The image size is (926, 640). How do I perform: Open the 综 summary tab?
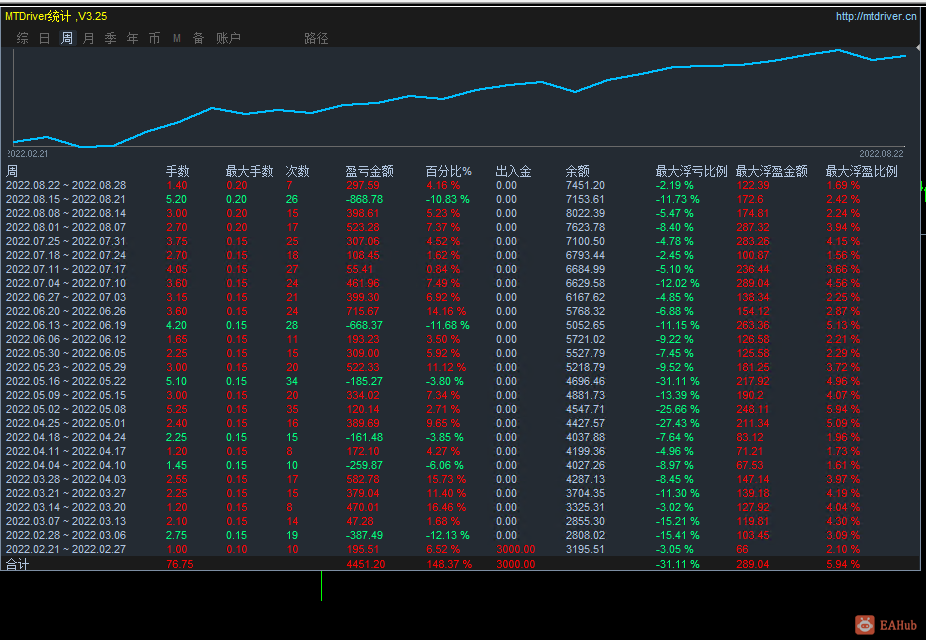[22, 38]
